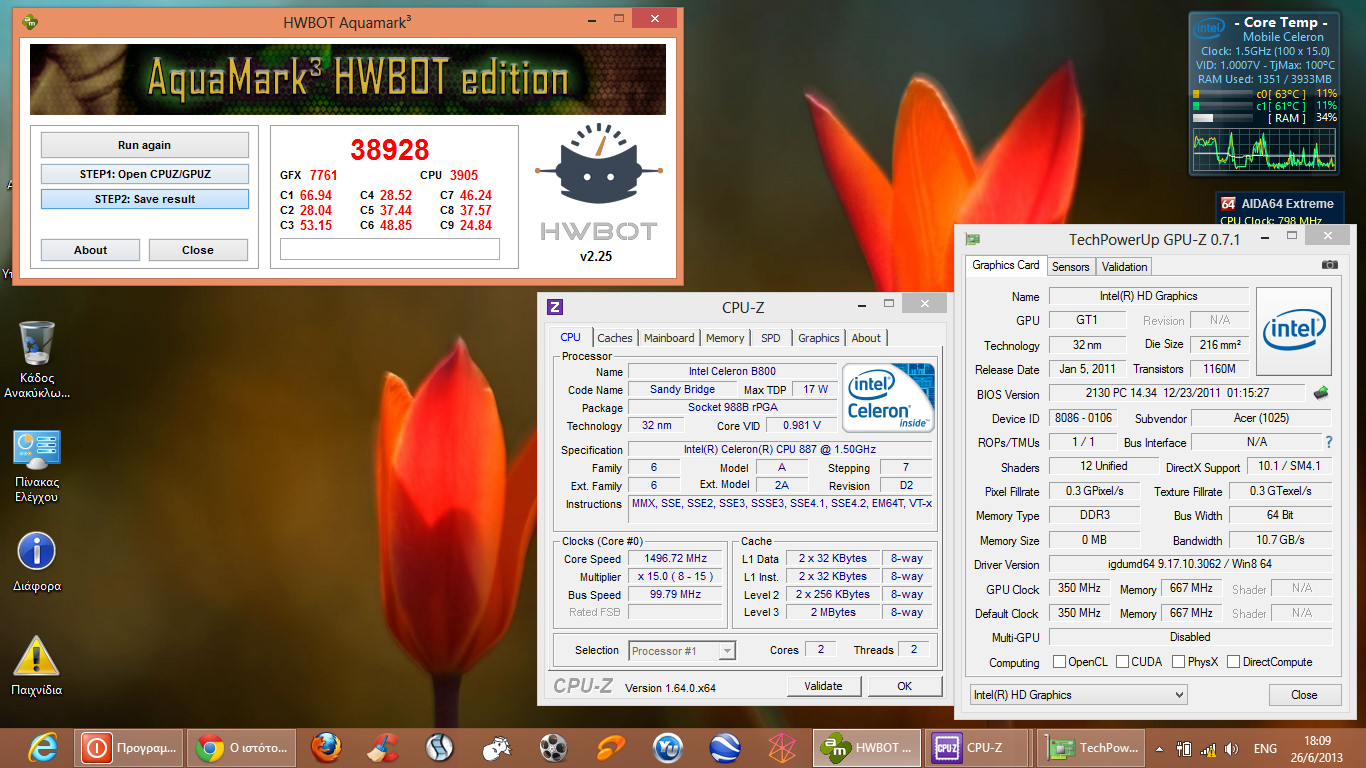The height and width of the screenshot is (768, 1366).
Task: Enable the OpenCL checkbox
Action: coord(1059,662)
